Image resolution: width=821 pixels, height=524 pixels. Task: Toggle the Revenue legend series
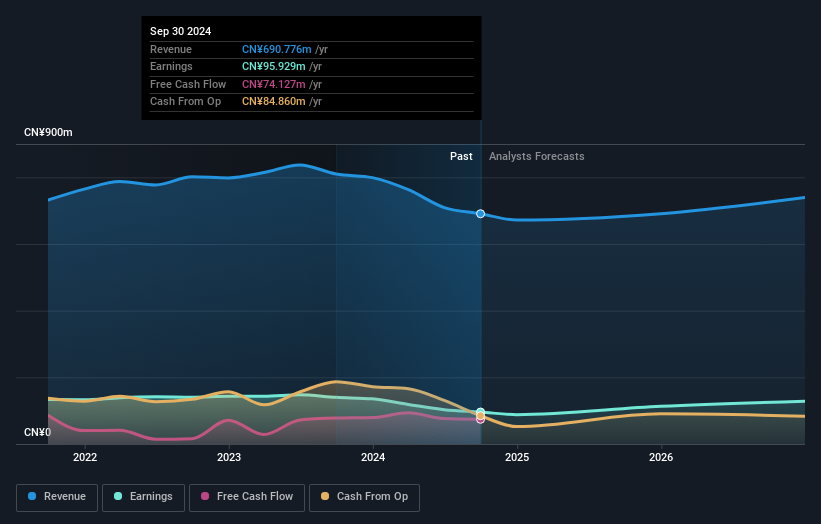pyautogui.click(x=57, y=497)
